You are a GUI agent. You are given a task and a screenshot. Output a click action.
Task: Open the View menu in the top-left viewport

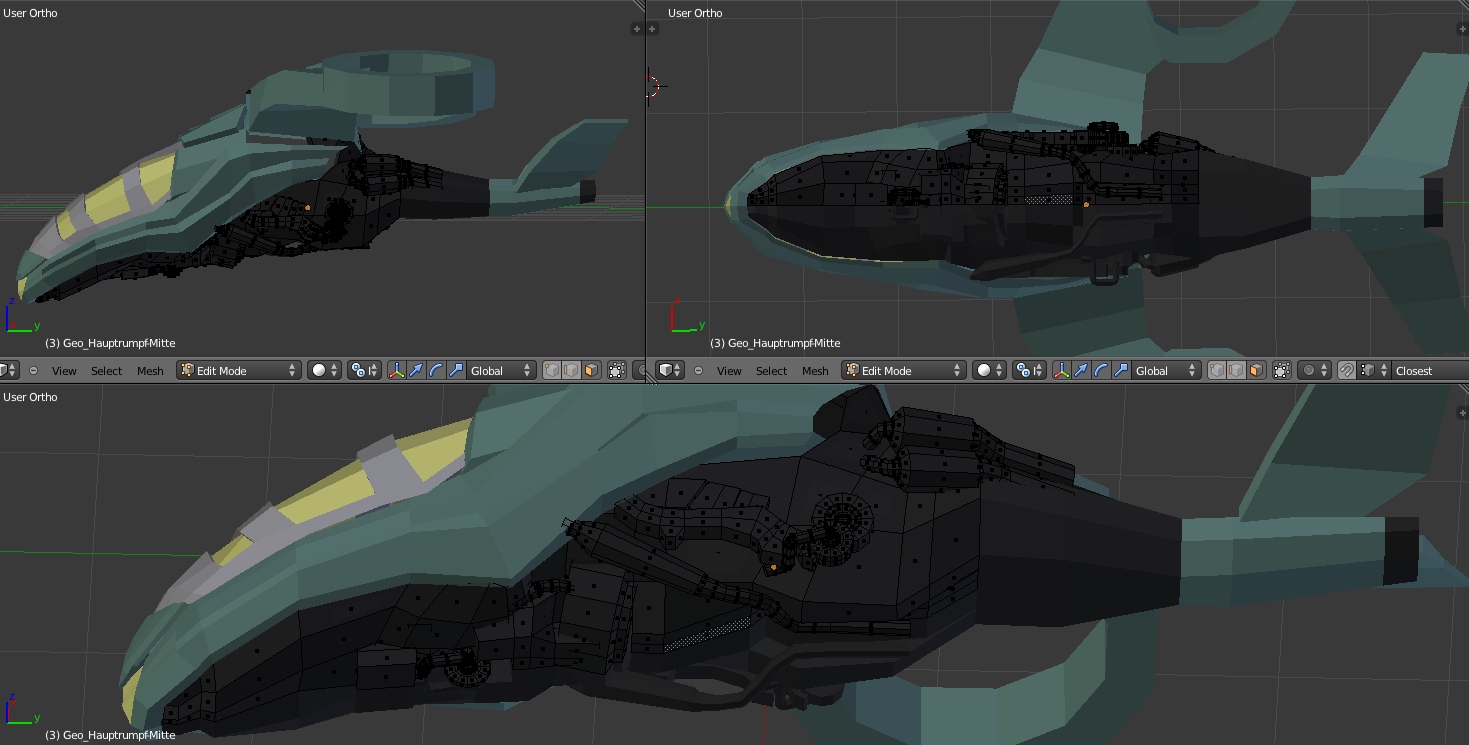click(x=64, y=371)
